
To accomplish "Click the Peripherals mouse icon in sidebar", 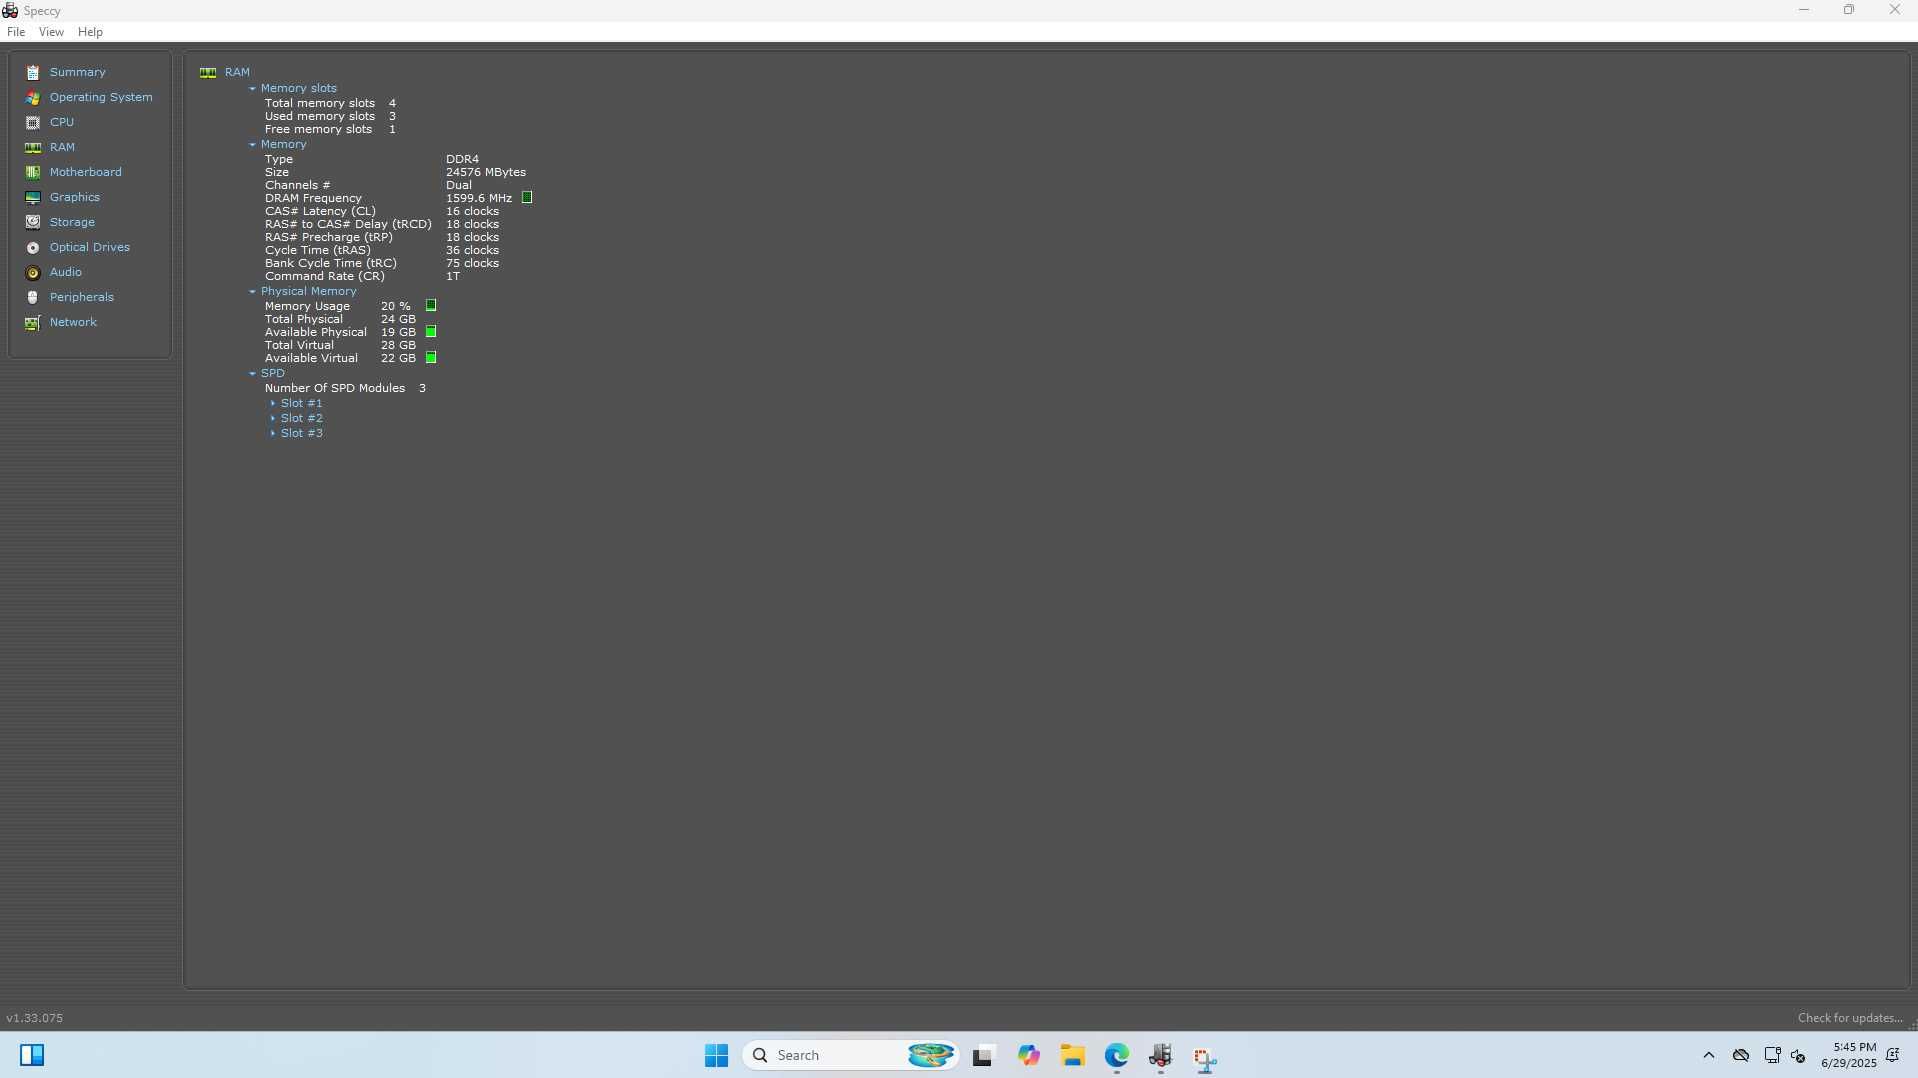I will click(33, 297).
